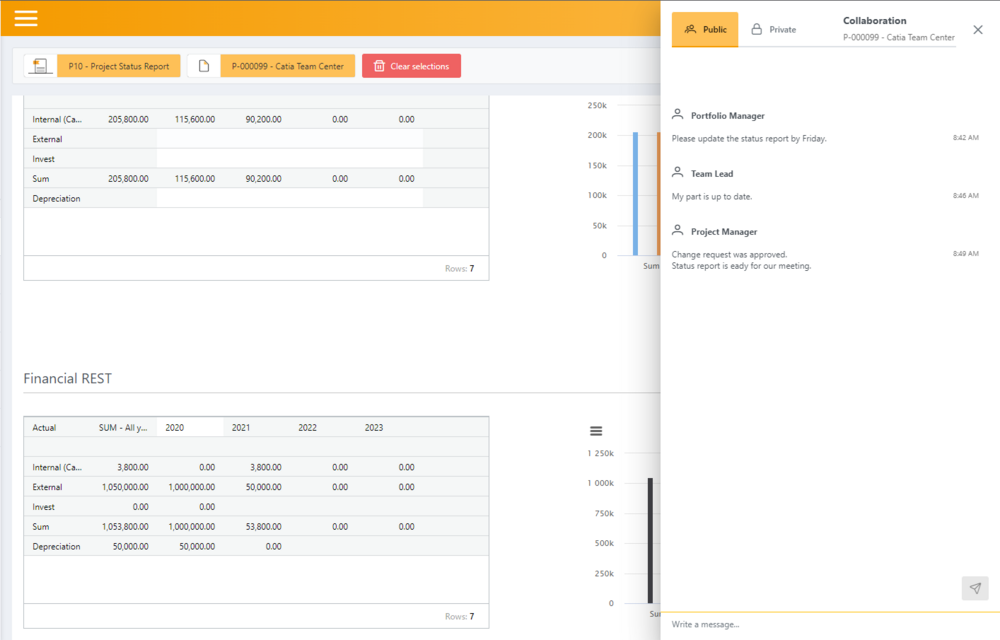Click the Project Manager user avatar icon

click(x=678, y=231)
